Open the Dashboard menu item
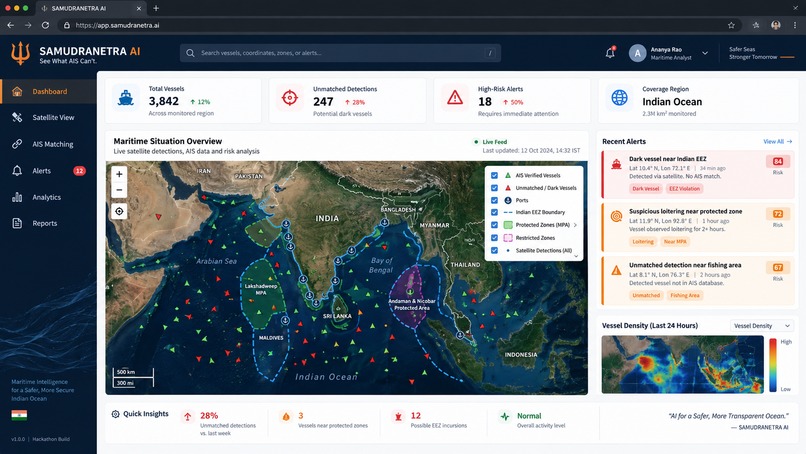The height and width of the screenshot is (454, 806). [48, 92]
